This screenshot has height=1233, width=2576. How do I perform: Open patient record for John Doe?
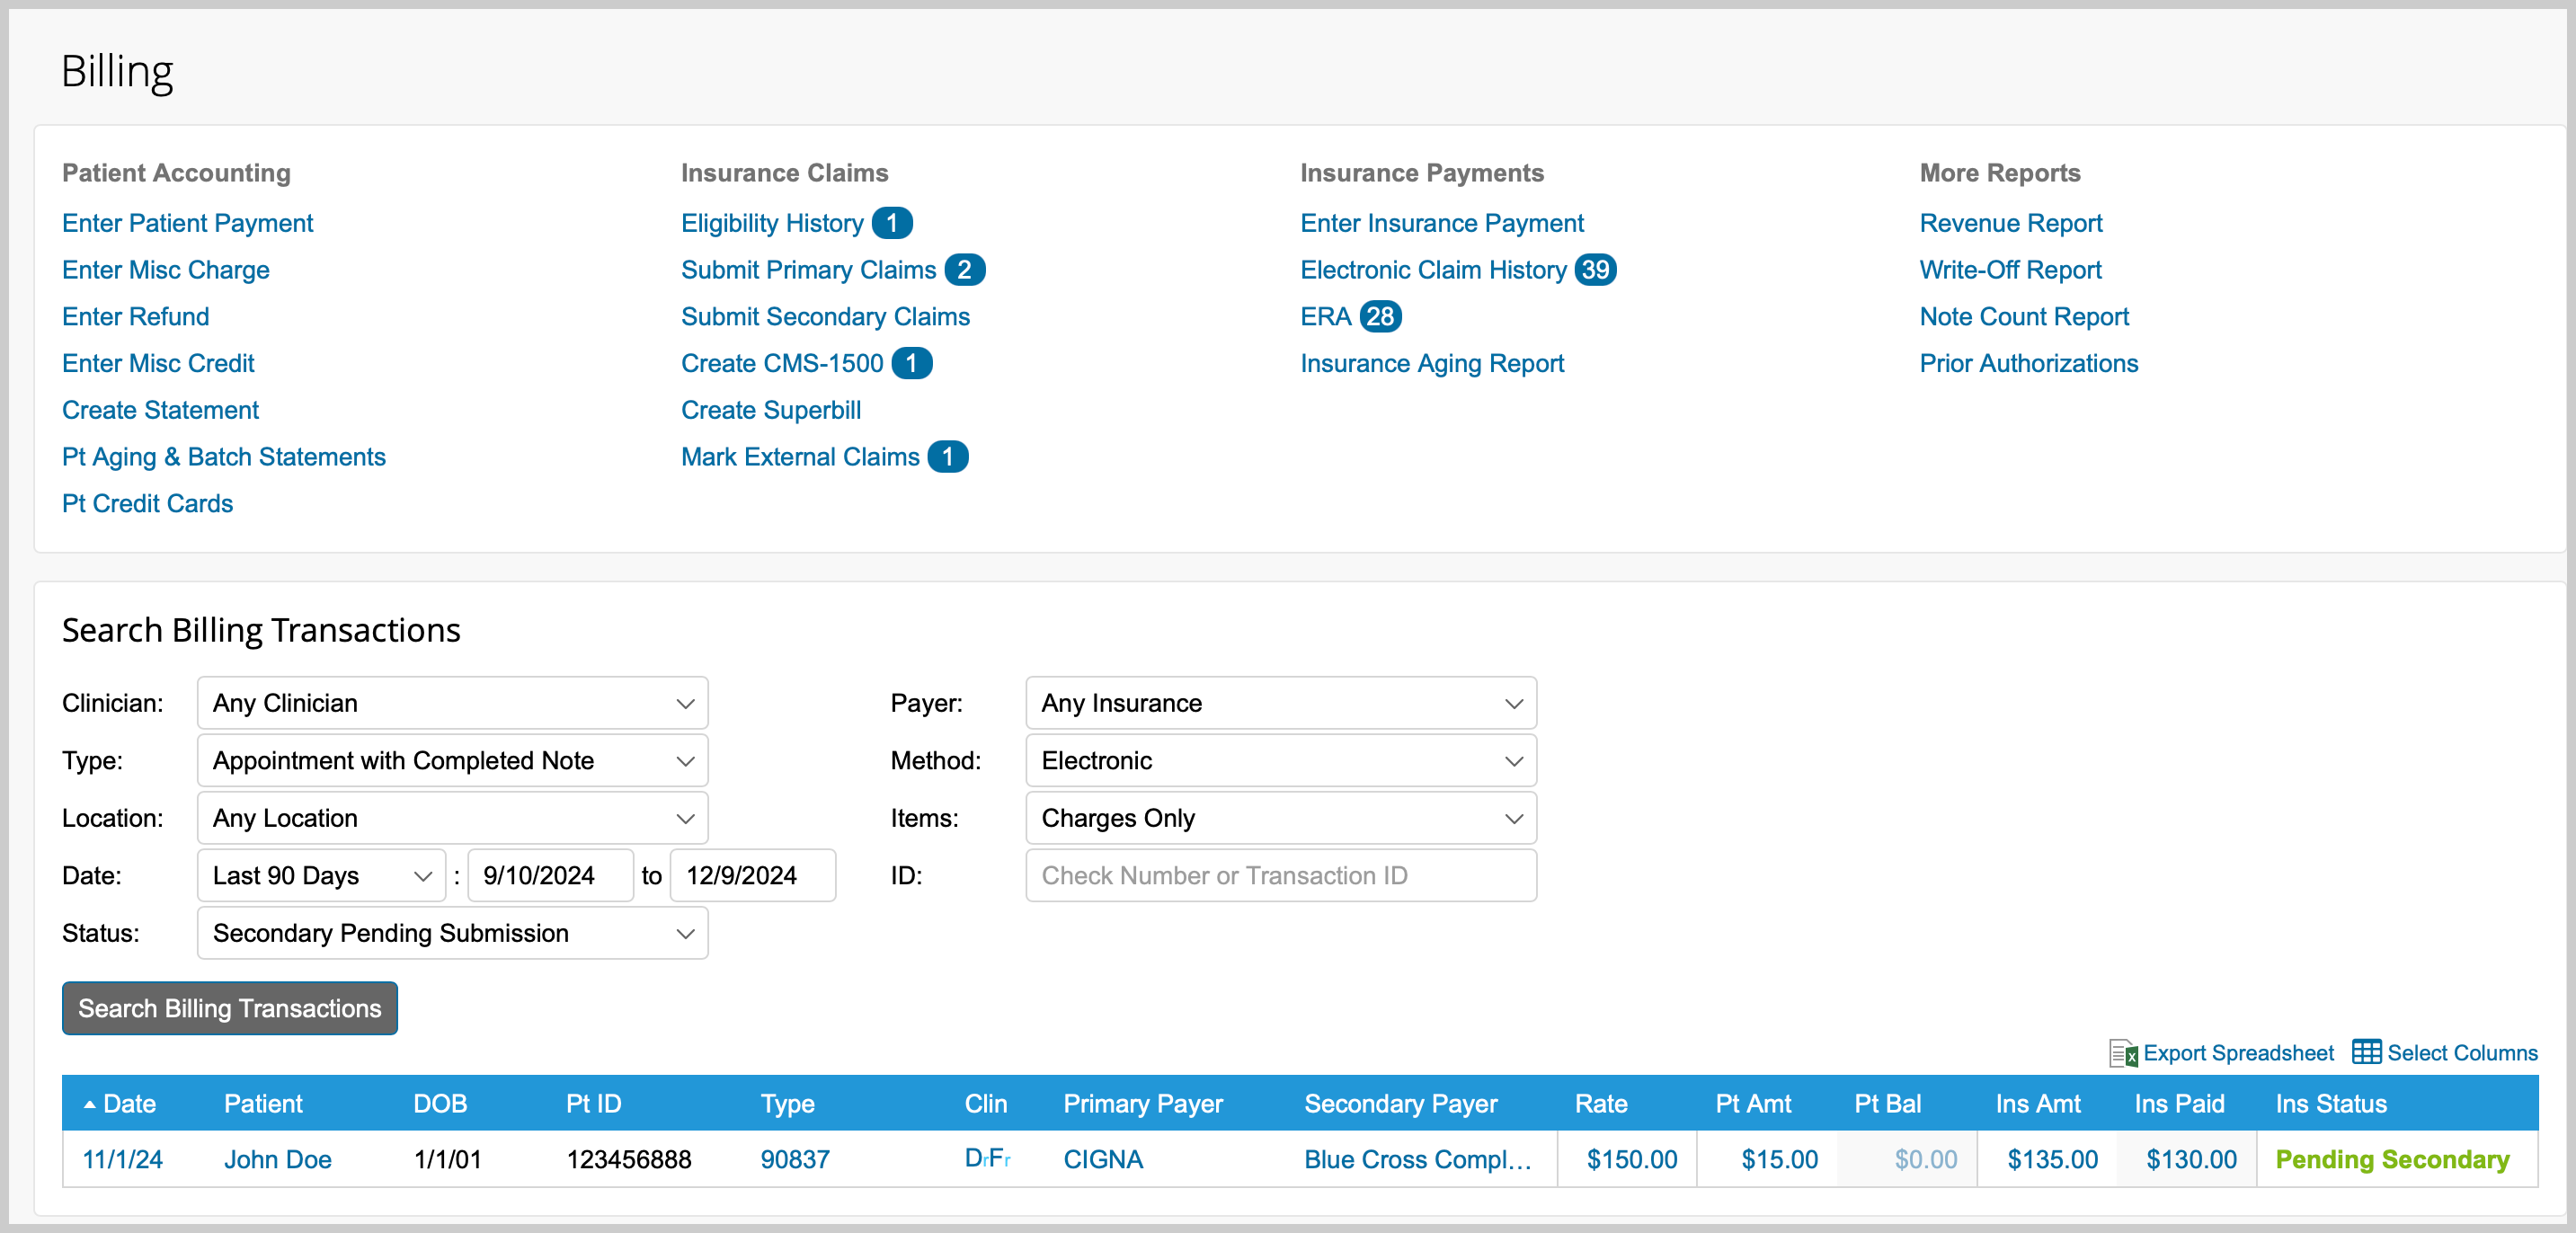[x=278, y=1159]
